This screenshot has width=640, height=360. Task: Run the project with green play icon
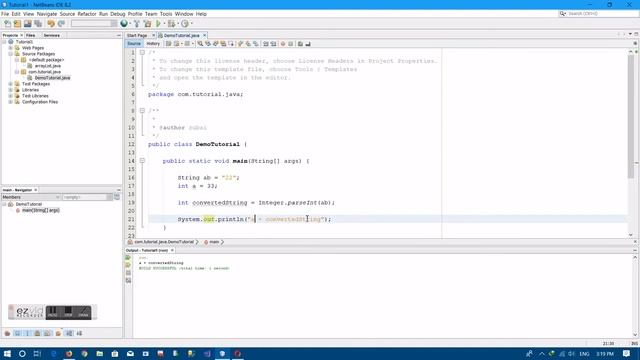click(x=158, y=24)
